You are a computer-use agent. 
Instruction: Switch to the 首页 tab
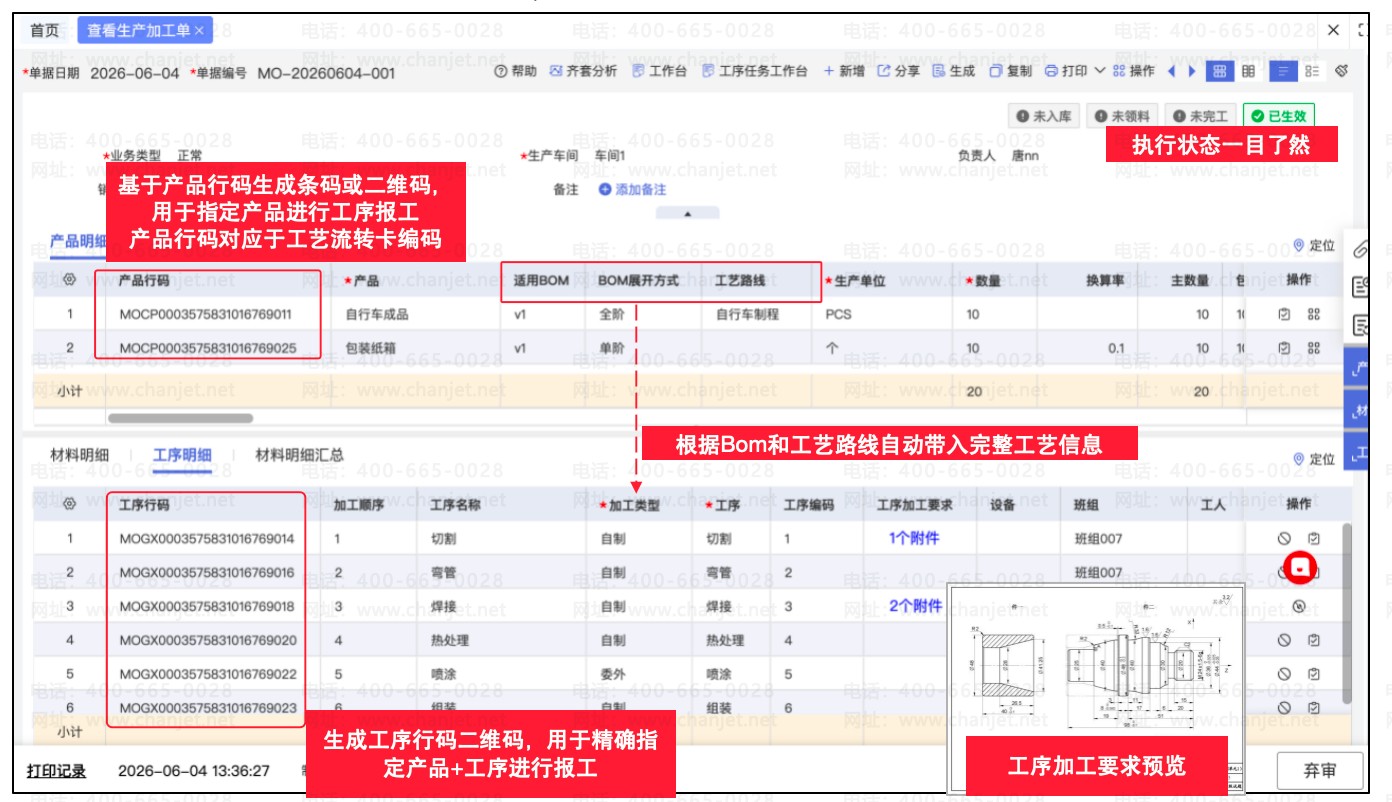click(x=44, y=31)
